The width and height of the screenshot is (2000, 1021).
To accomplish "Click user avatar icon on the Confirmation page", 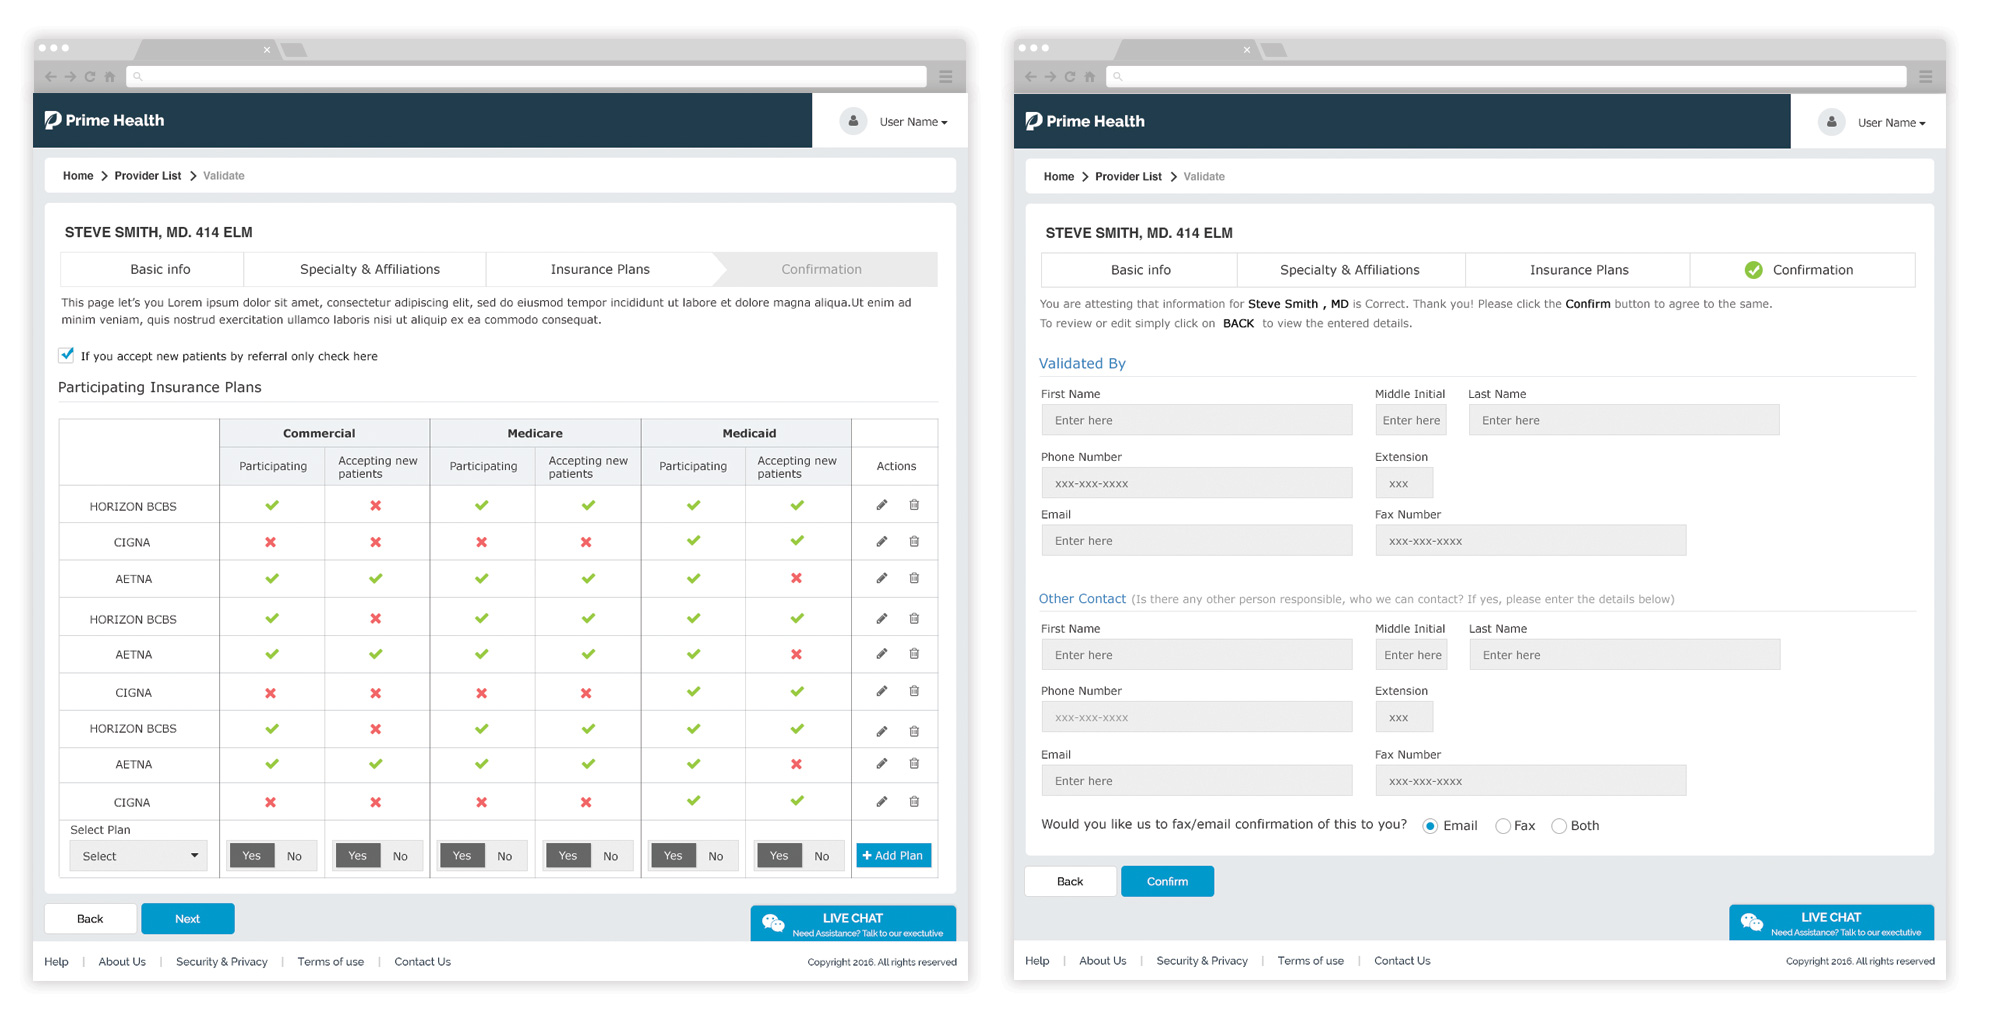I will coord(1831,122).
